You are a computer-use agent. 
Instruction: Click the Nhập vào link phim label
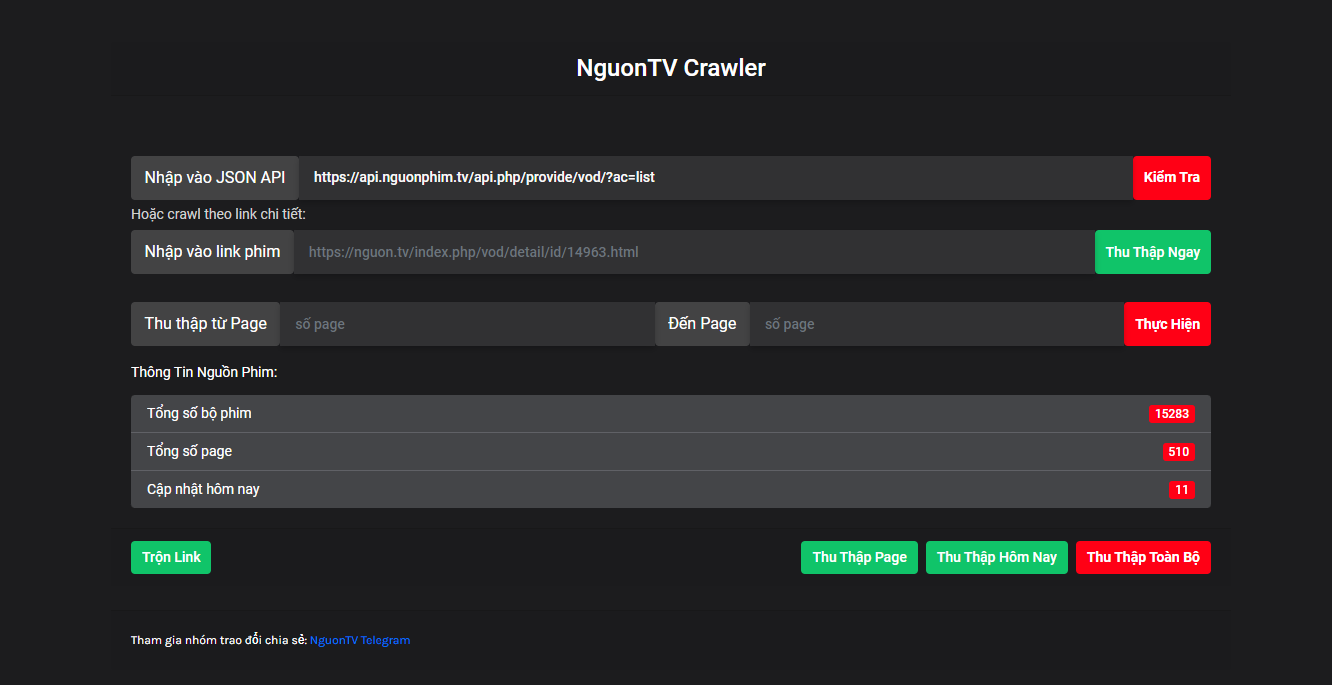tap(211, 251)
